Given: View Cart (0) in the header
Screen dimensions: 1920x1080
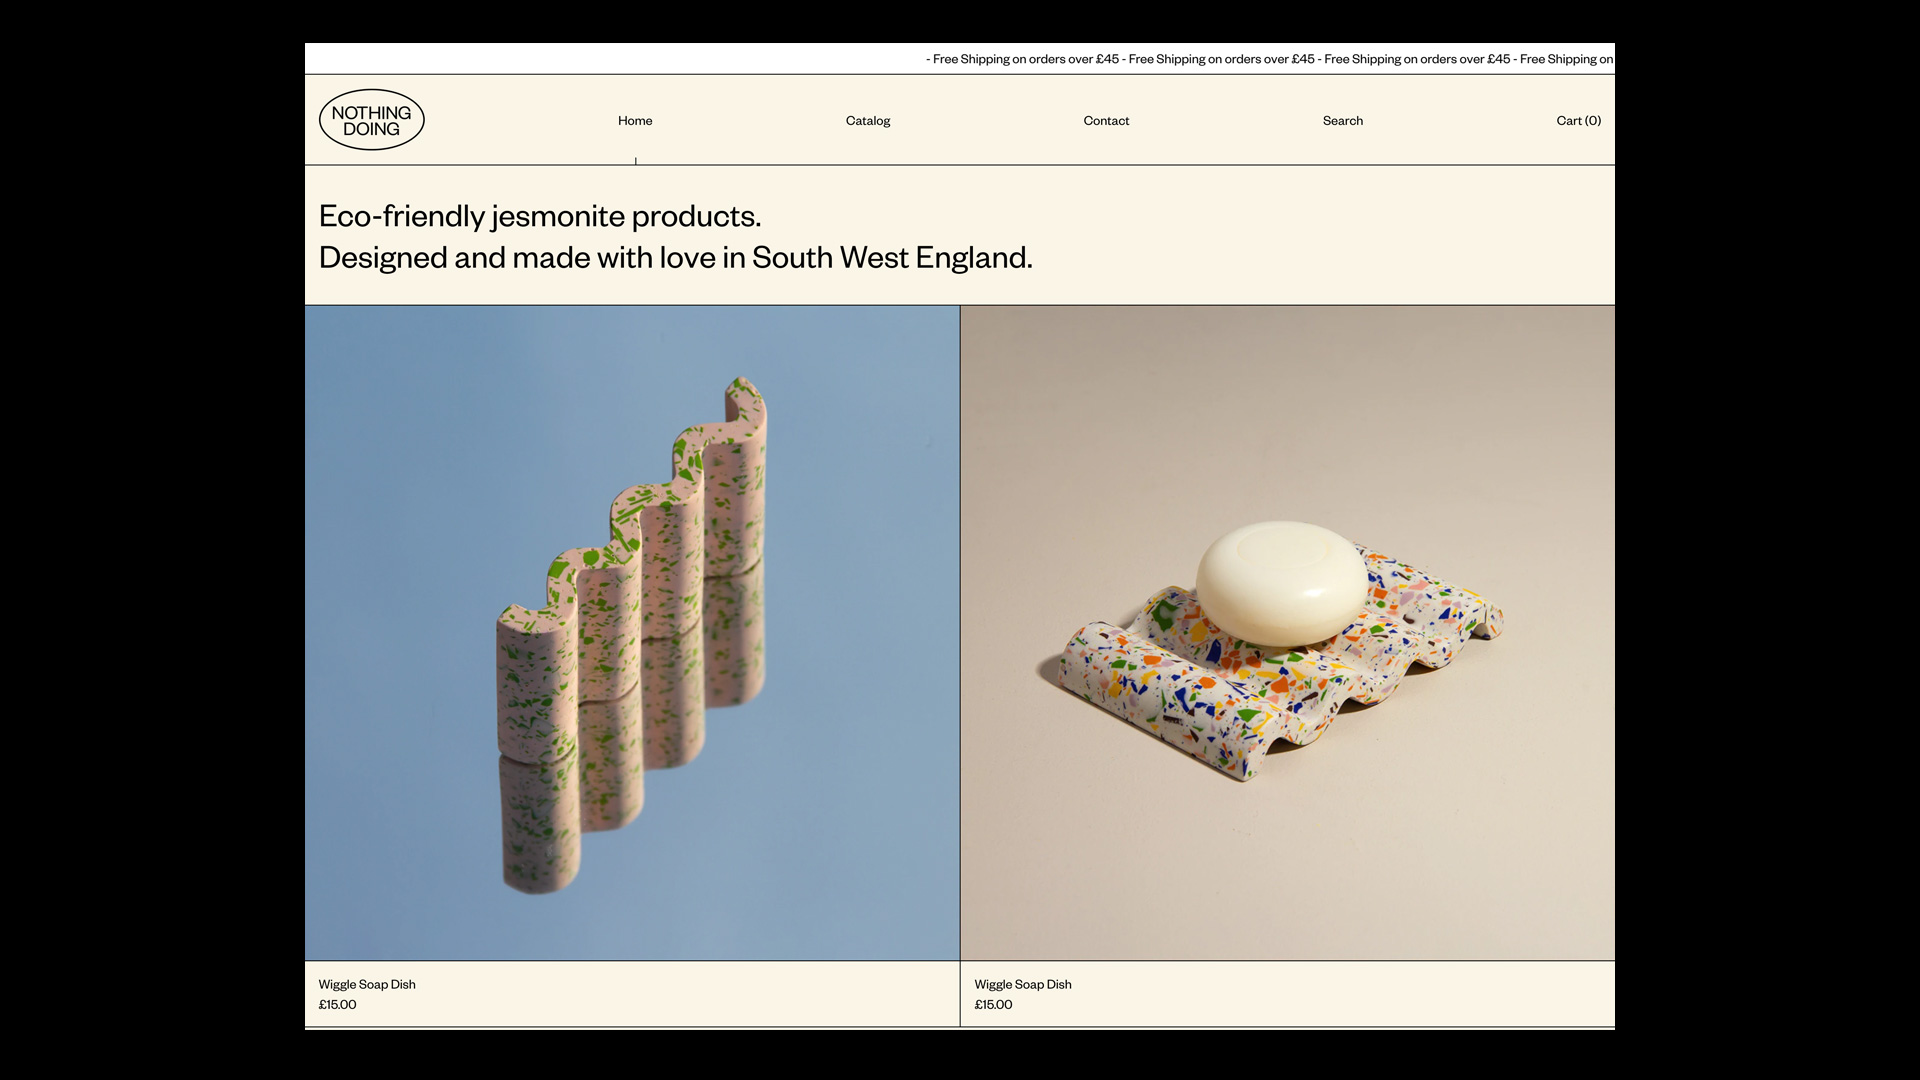Looking at the screenshot, I should (x=1579, y=121).
